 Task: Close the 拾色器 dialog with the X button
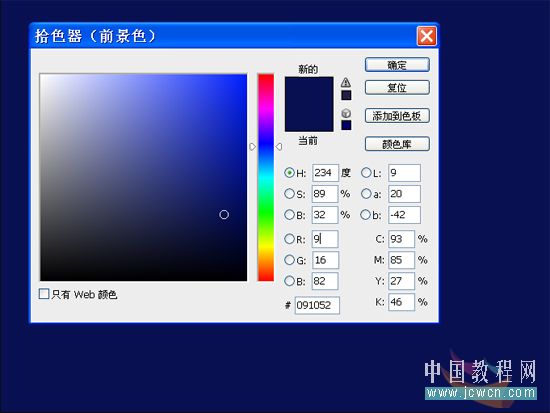427,36
